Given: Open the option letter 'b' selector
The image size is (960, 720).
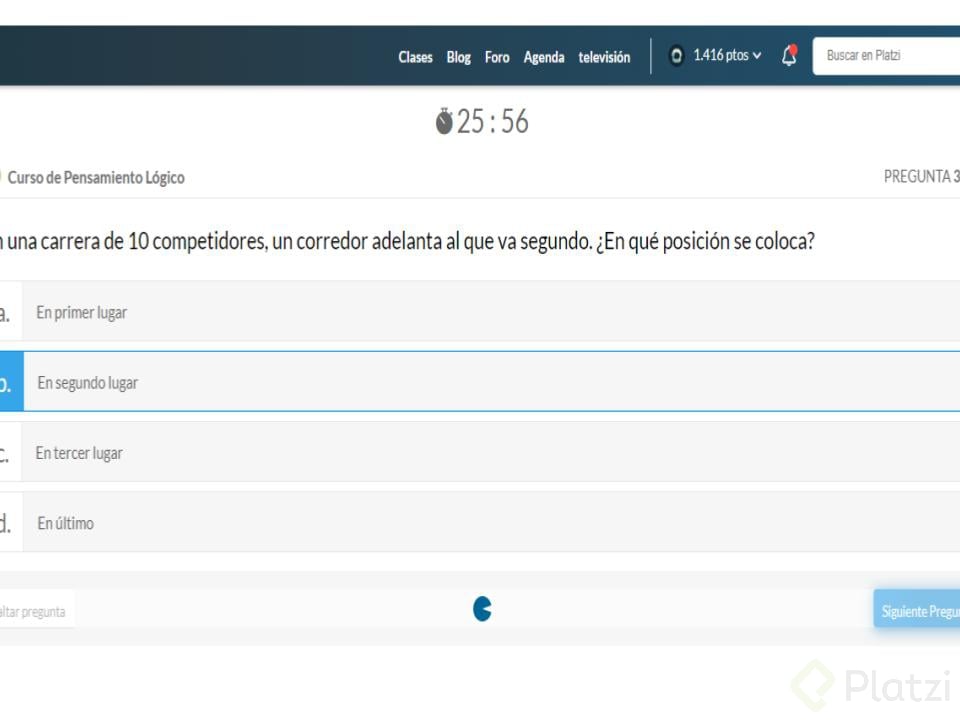Looking at the screenshot, I should click(x=5, y=382).
